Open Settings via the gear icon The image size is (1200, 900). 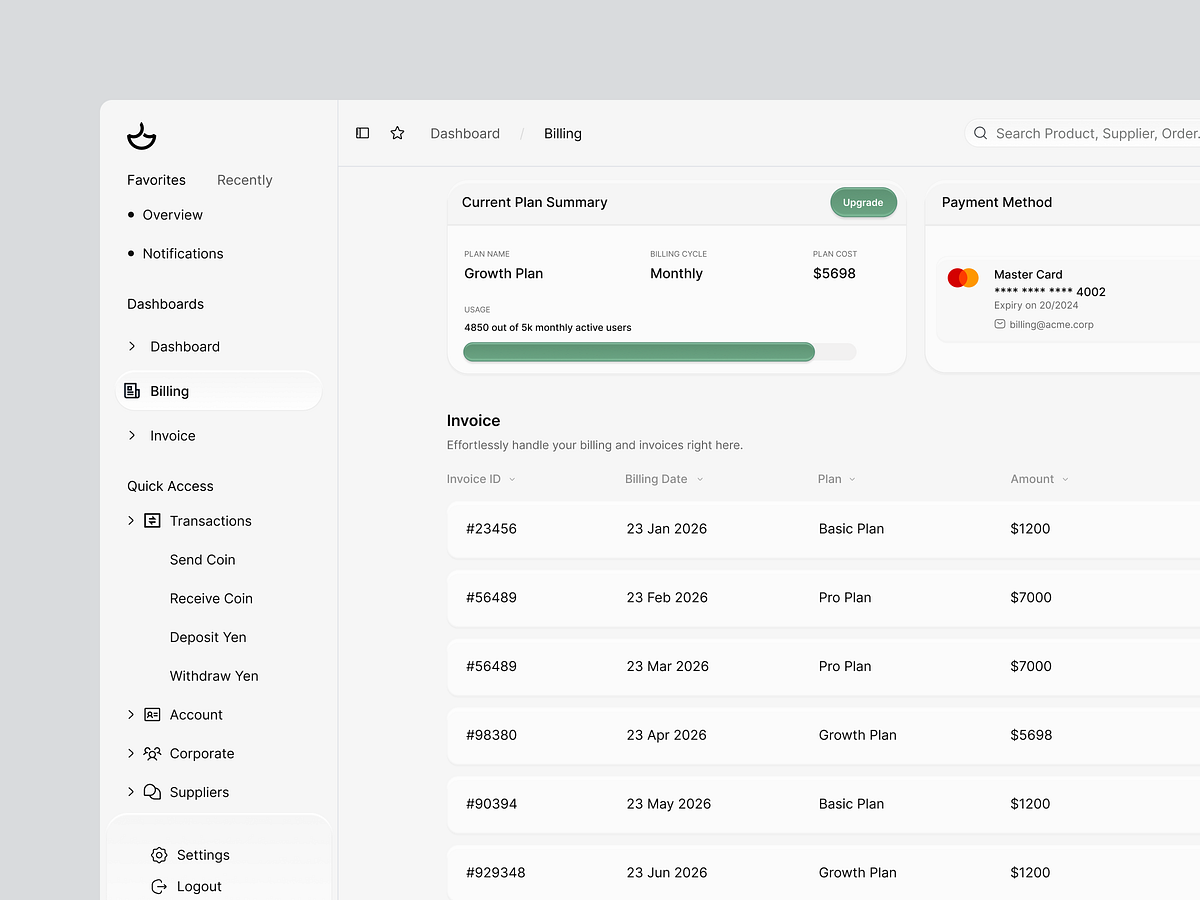pyautogui.click(x=158, y=855)
